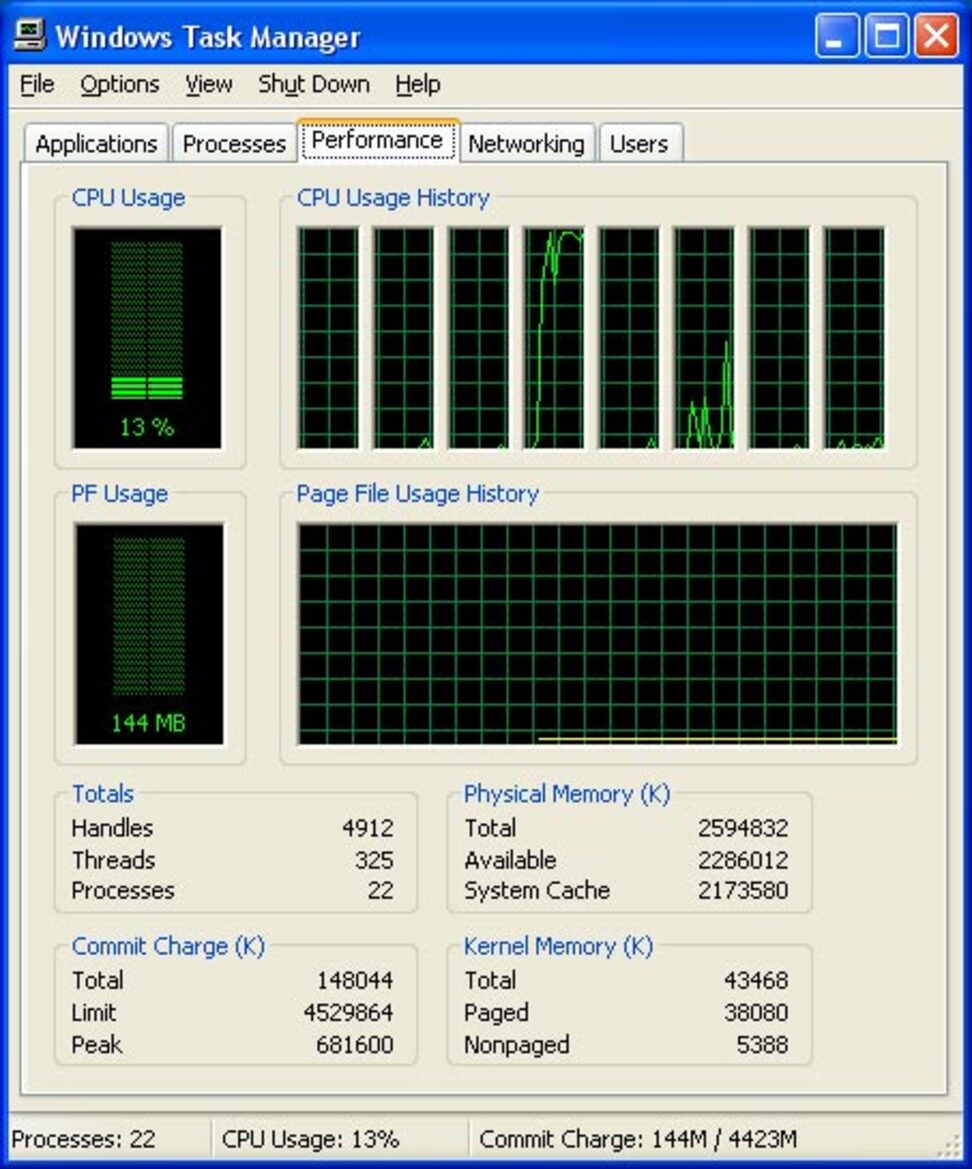The height and width of the screenshot is (1169, 972).
Task: Click the CPU Usage 13 % meter
Action: click(147, 338)
